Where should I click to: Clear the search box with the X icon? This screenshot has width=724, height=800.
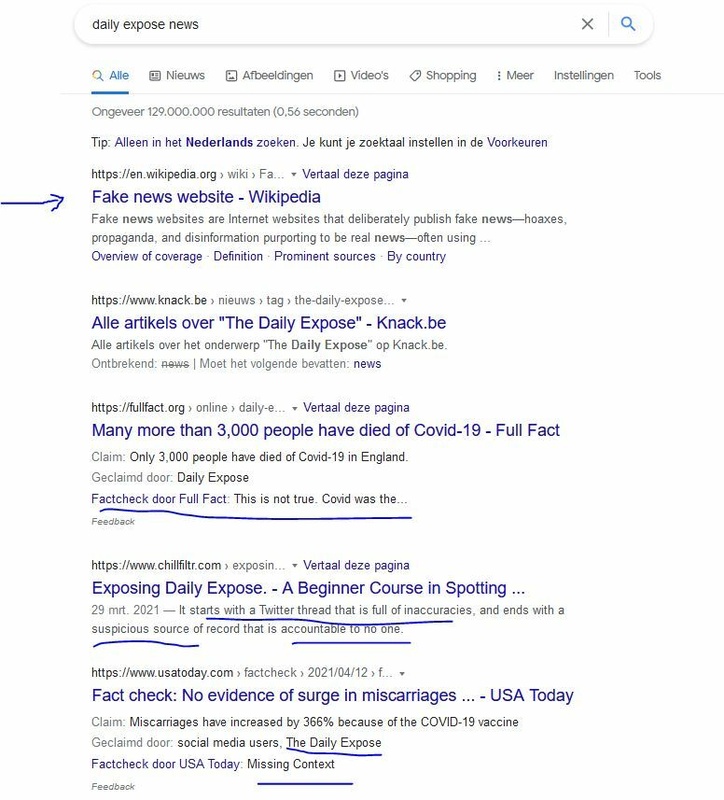tap(587, 24)
